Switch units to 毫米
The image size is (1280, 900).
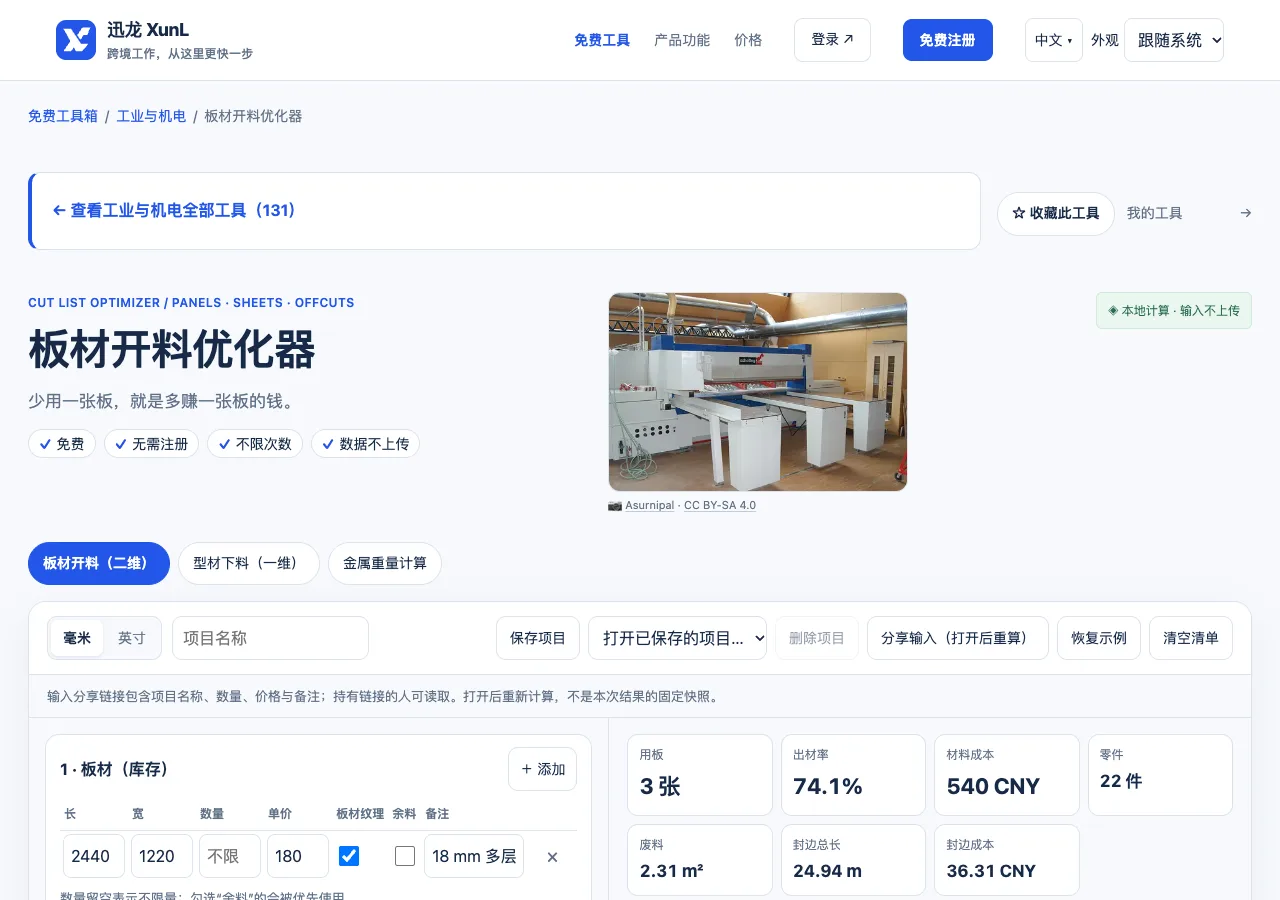pos(77,638)
